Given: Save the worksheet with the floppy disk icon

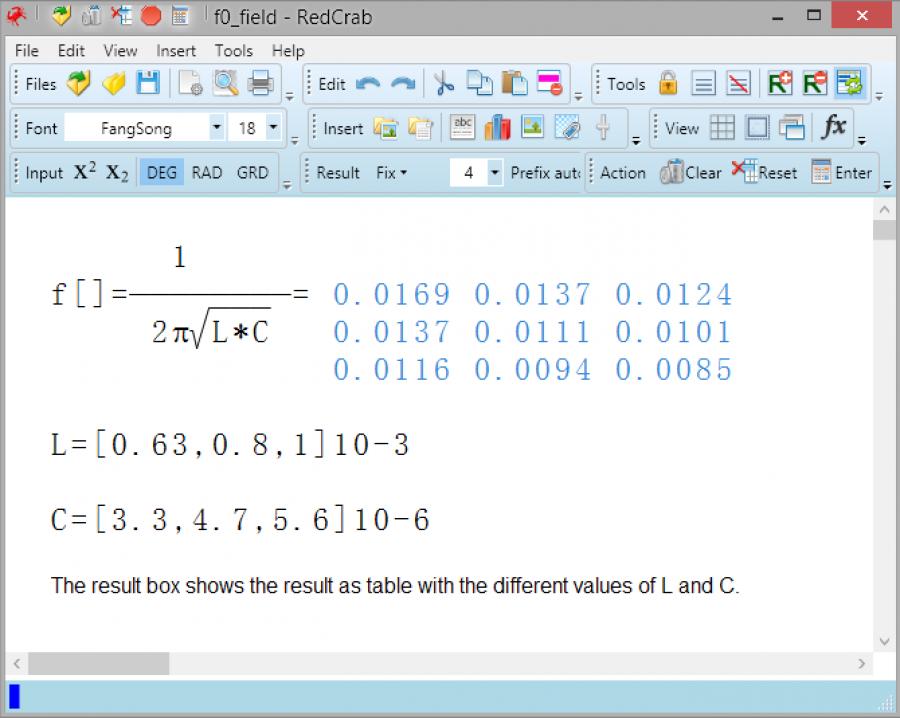Looking at the screenshot, I should point(148,84).
